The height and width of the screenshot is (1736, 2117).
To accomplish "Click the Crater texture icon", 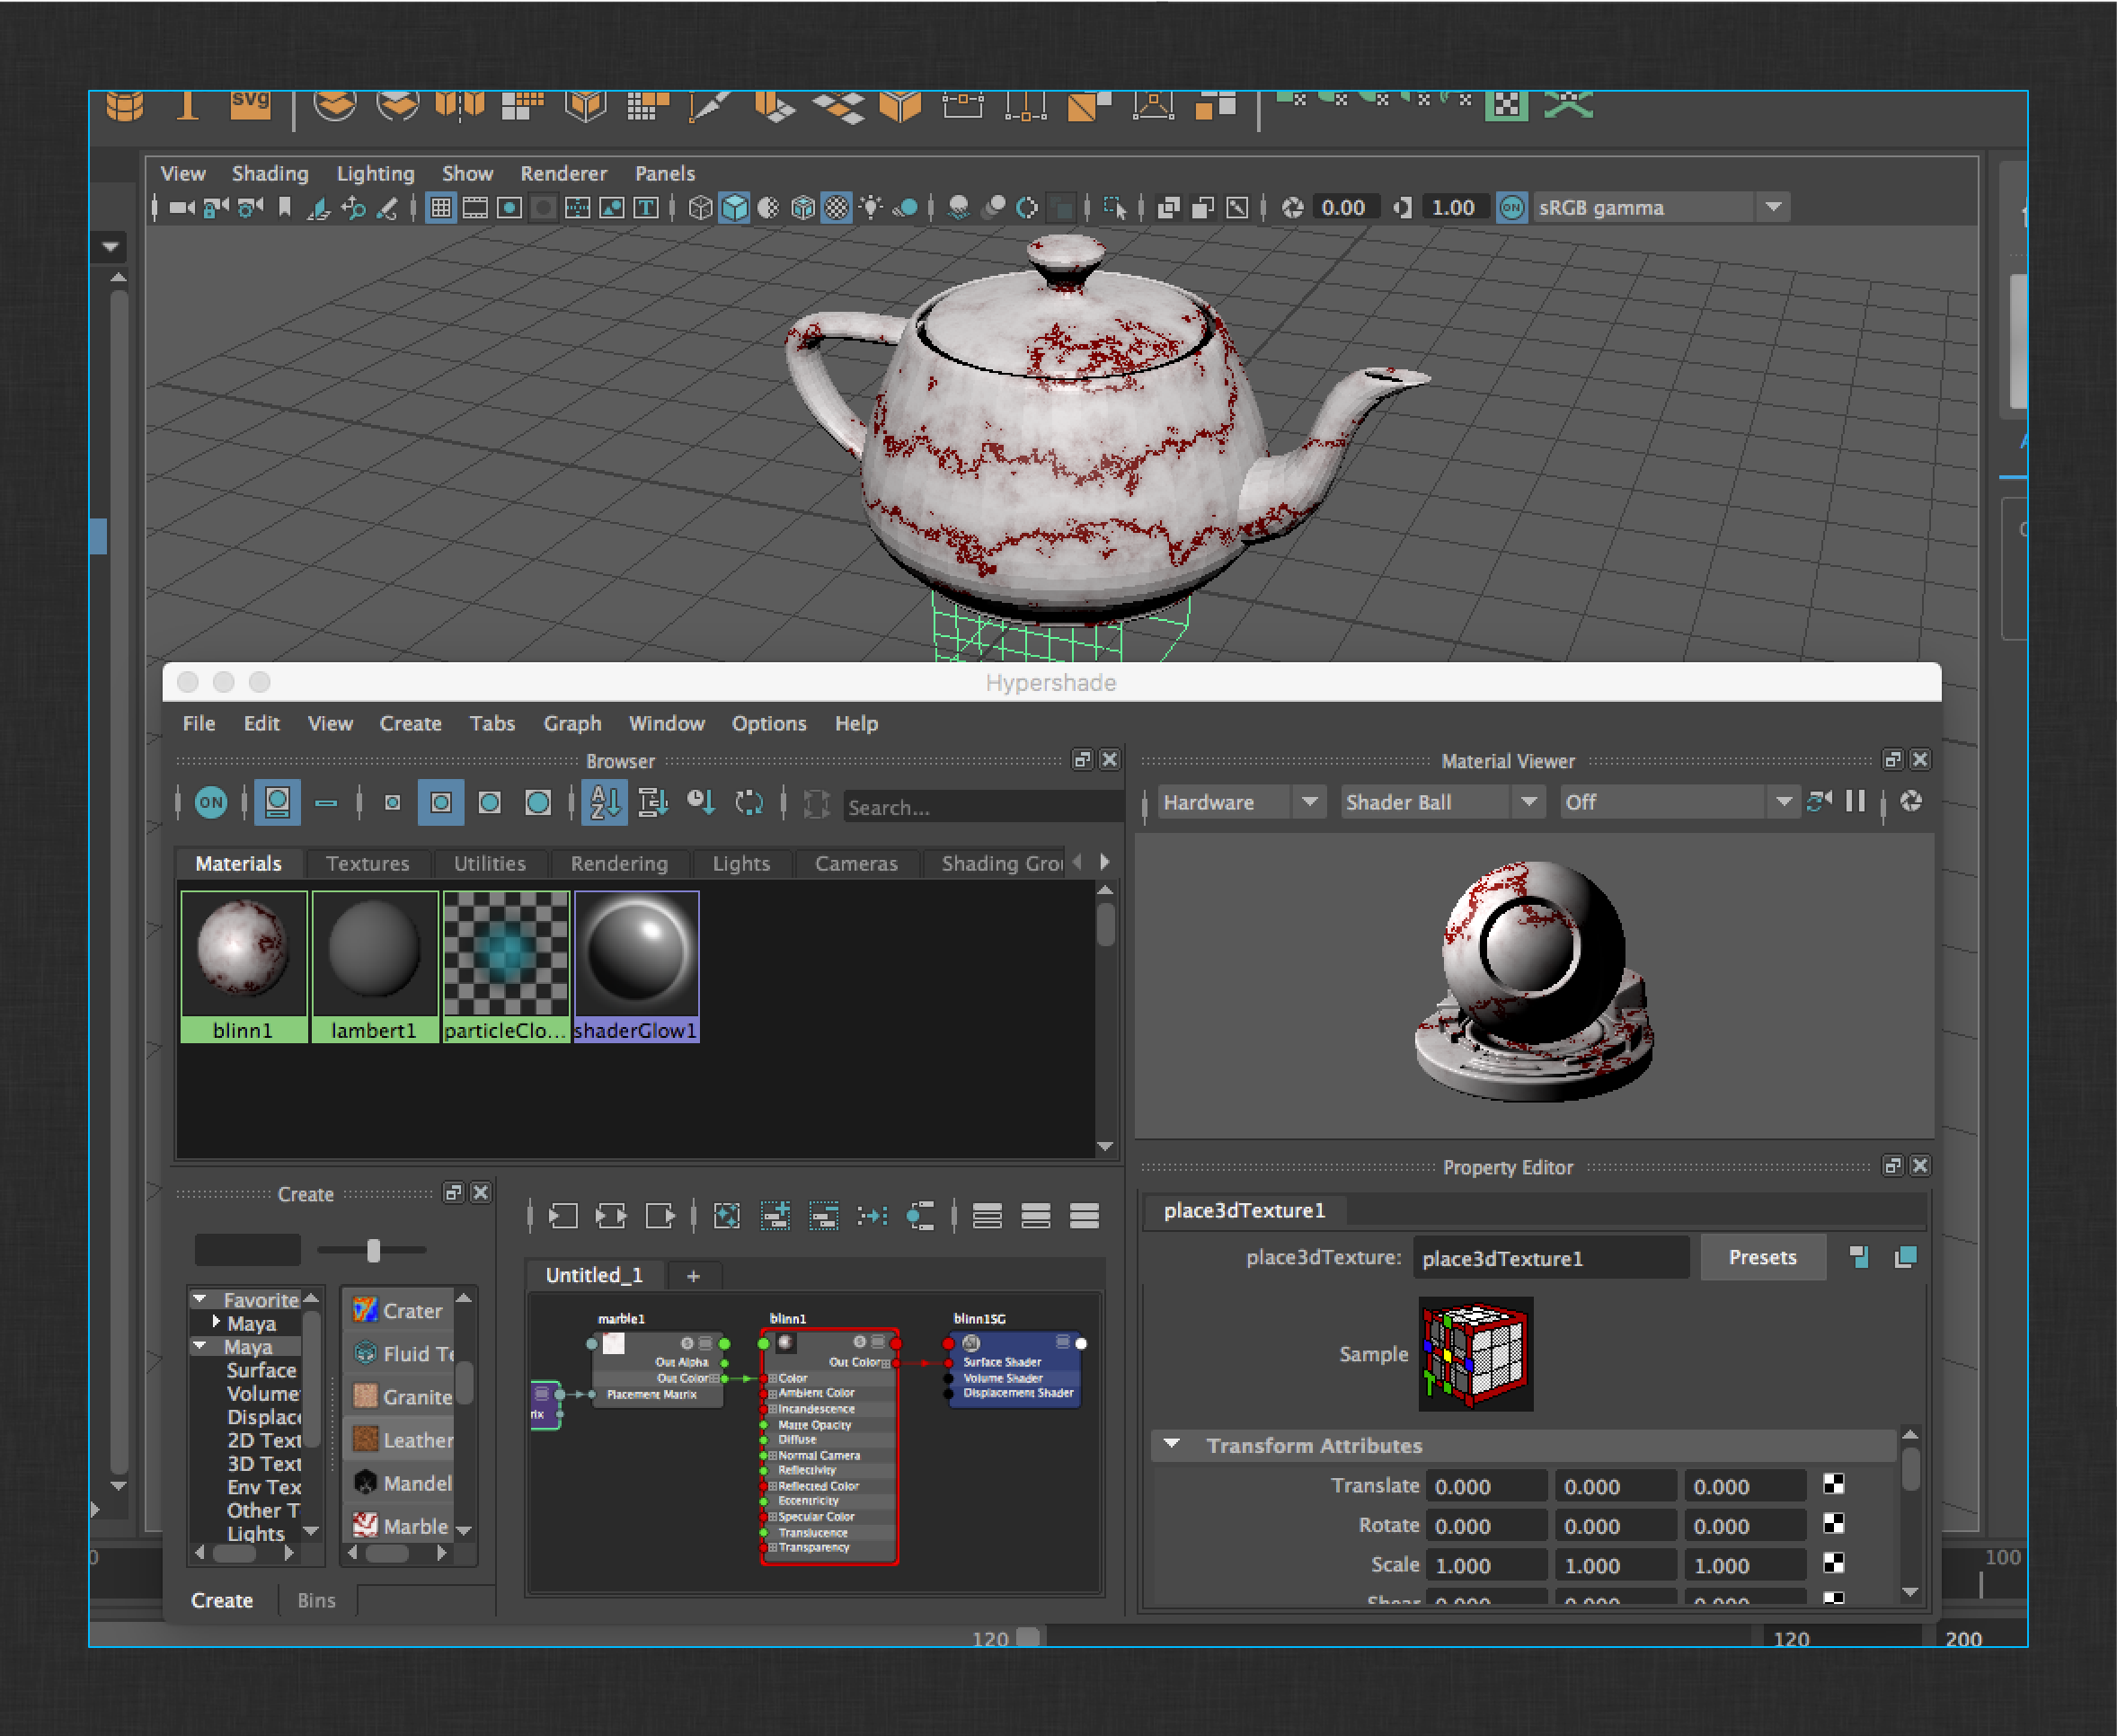I will tap(365, 1310).
